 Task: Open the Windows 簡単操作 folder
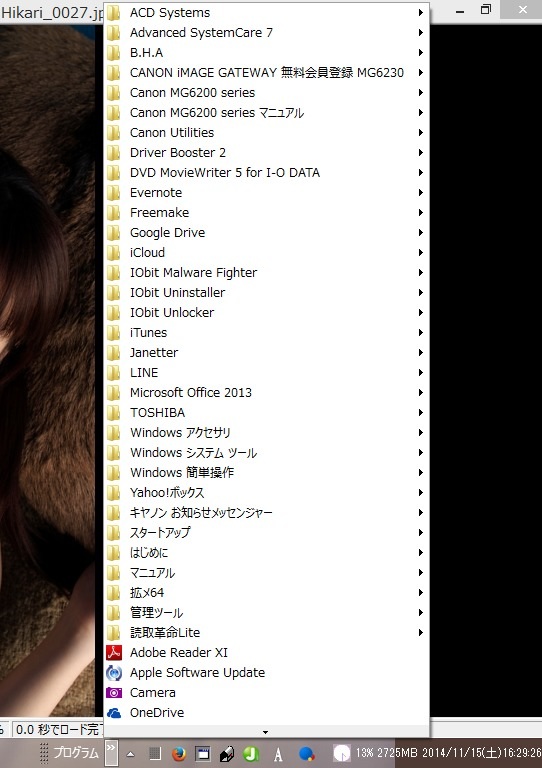[267, 473]
